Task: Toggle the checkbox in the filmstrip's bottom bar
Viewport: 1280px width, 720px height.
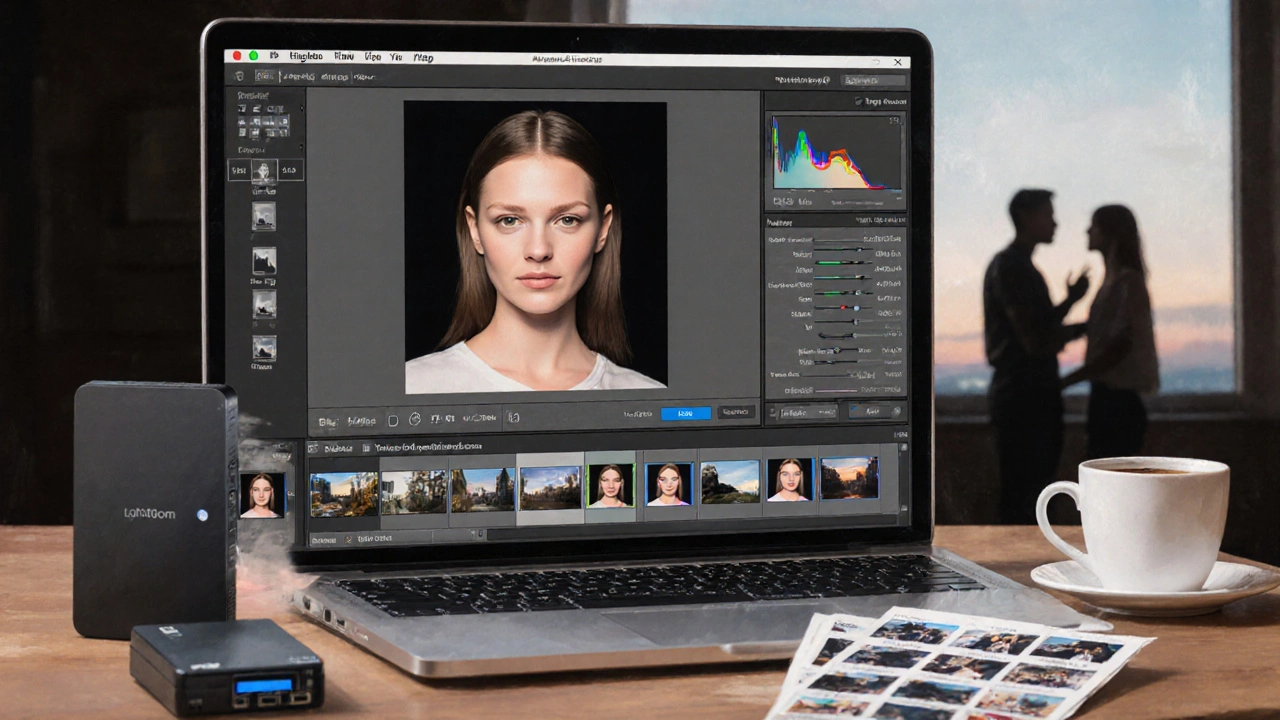Action: pyautogui.click(x=348, y=539)
